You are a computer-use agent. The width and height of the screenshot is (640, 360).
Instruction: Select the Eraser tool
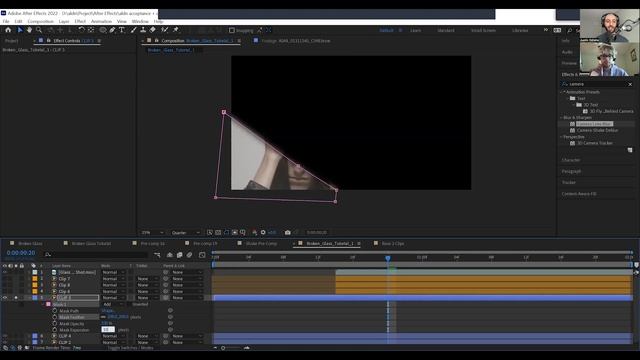153,30
